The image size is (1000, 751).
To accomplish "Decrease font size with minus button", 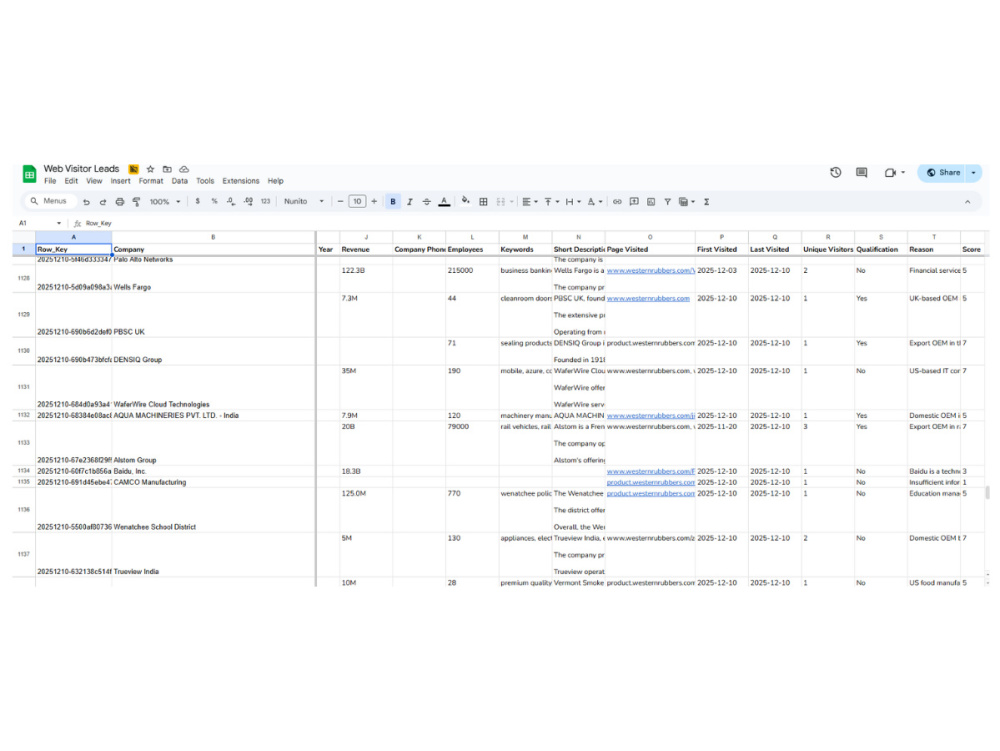I will click(341, 201).
